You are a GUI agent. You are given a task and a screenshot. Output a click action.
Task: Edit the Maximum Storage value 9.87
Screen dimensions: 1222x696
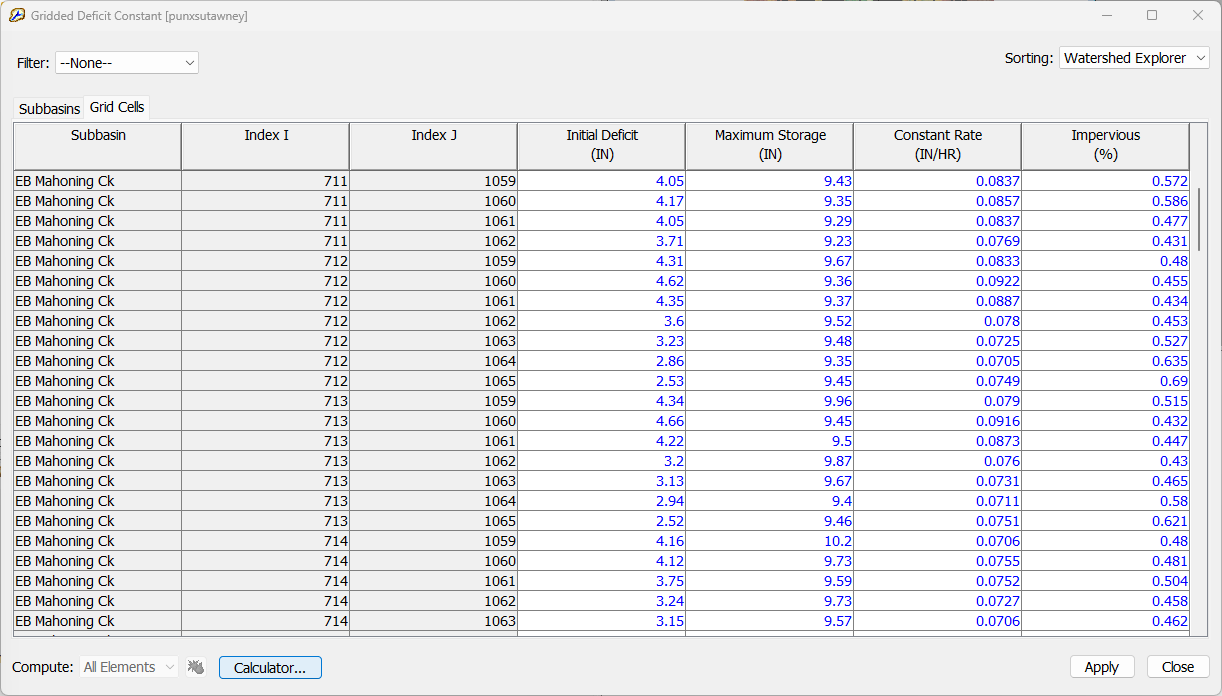770,461
